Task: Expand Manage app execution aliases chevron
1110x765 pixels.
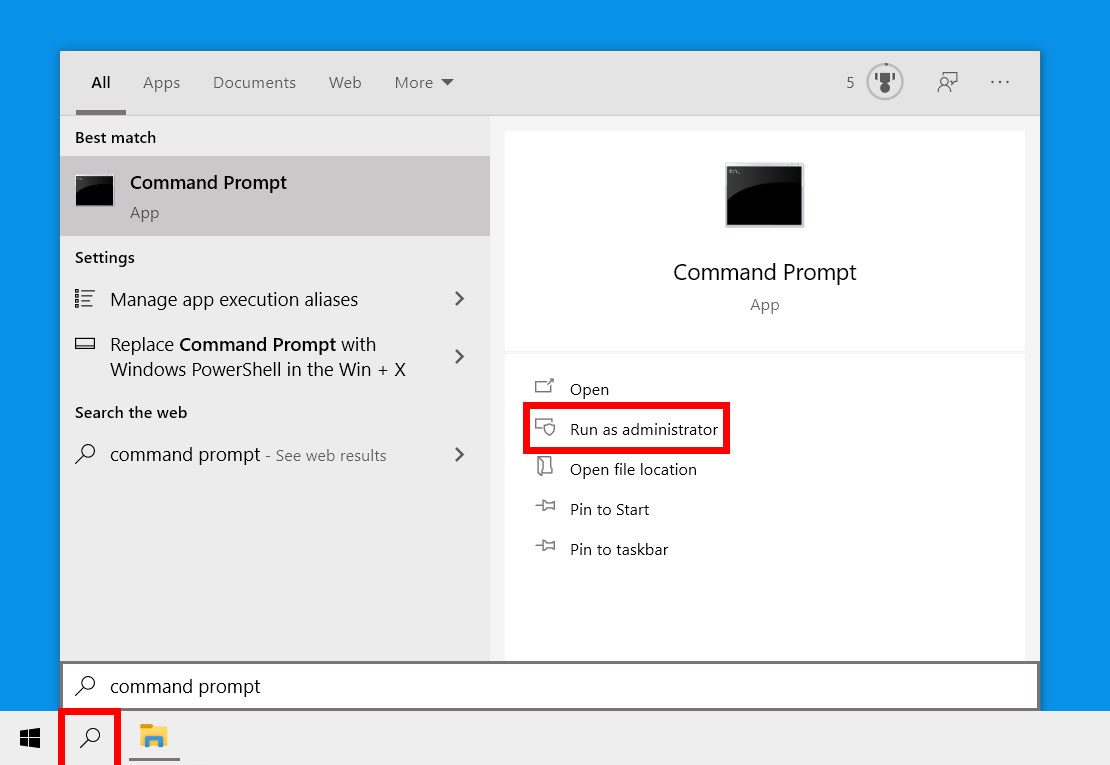Action: click(459, 299)
